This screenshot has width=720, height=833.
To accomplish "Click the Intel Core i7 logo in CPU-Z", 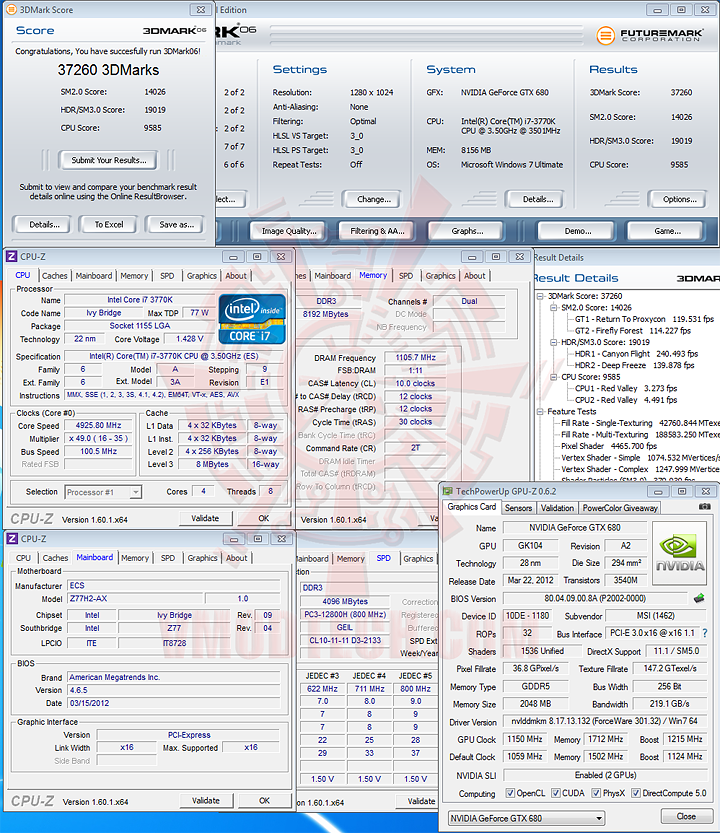I will click(x=252, y=319).
